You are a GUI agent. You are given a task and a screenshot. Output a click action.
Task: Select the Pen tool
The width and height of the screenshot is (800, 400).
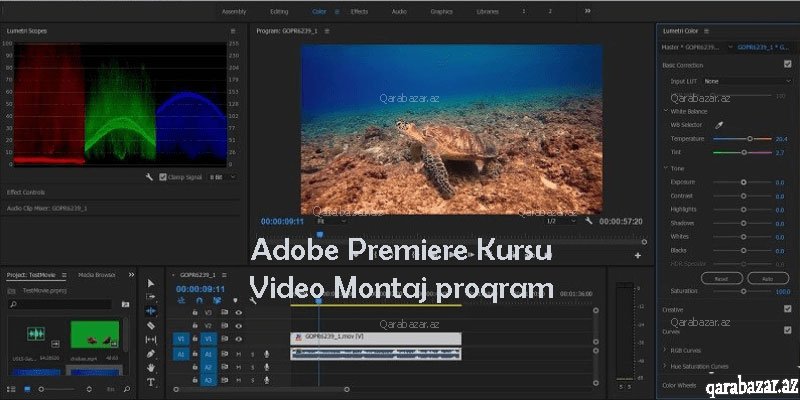point(151,354)
